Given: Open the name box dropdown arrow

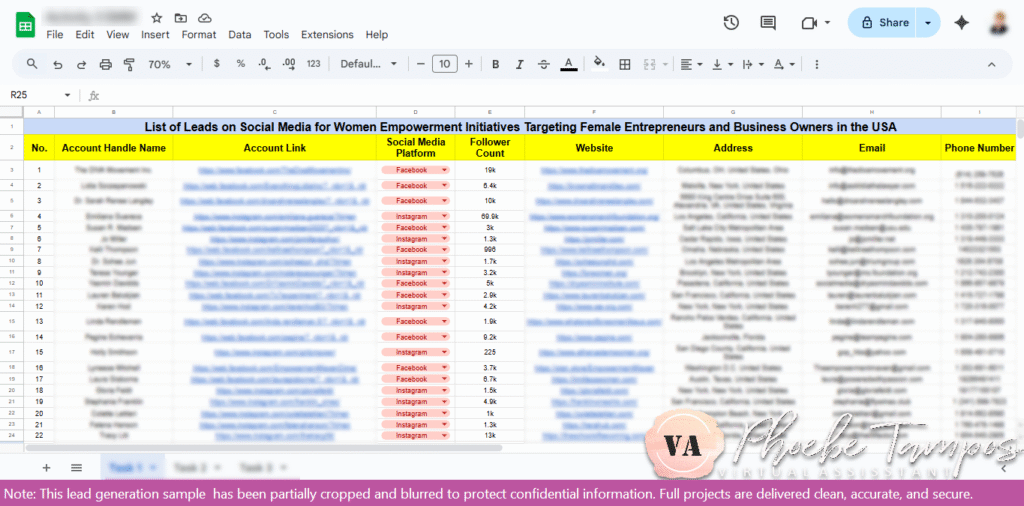Looking at the screenshot, I should (x=67, y=95).
